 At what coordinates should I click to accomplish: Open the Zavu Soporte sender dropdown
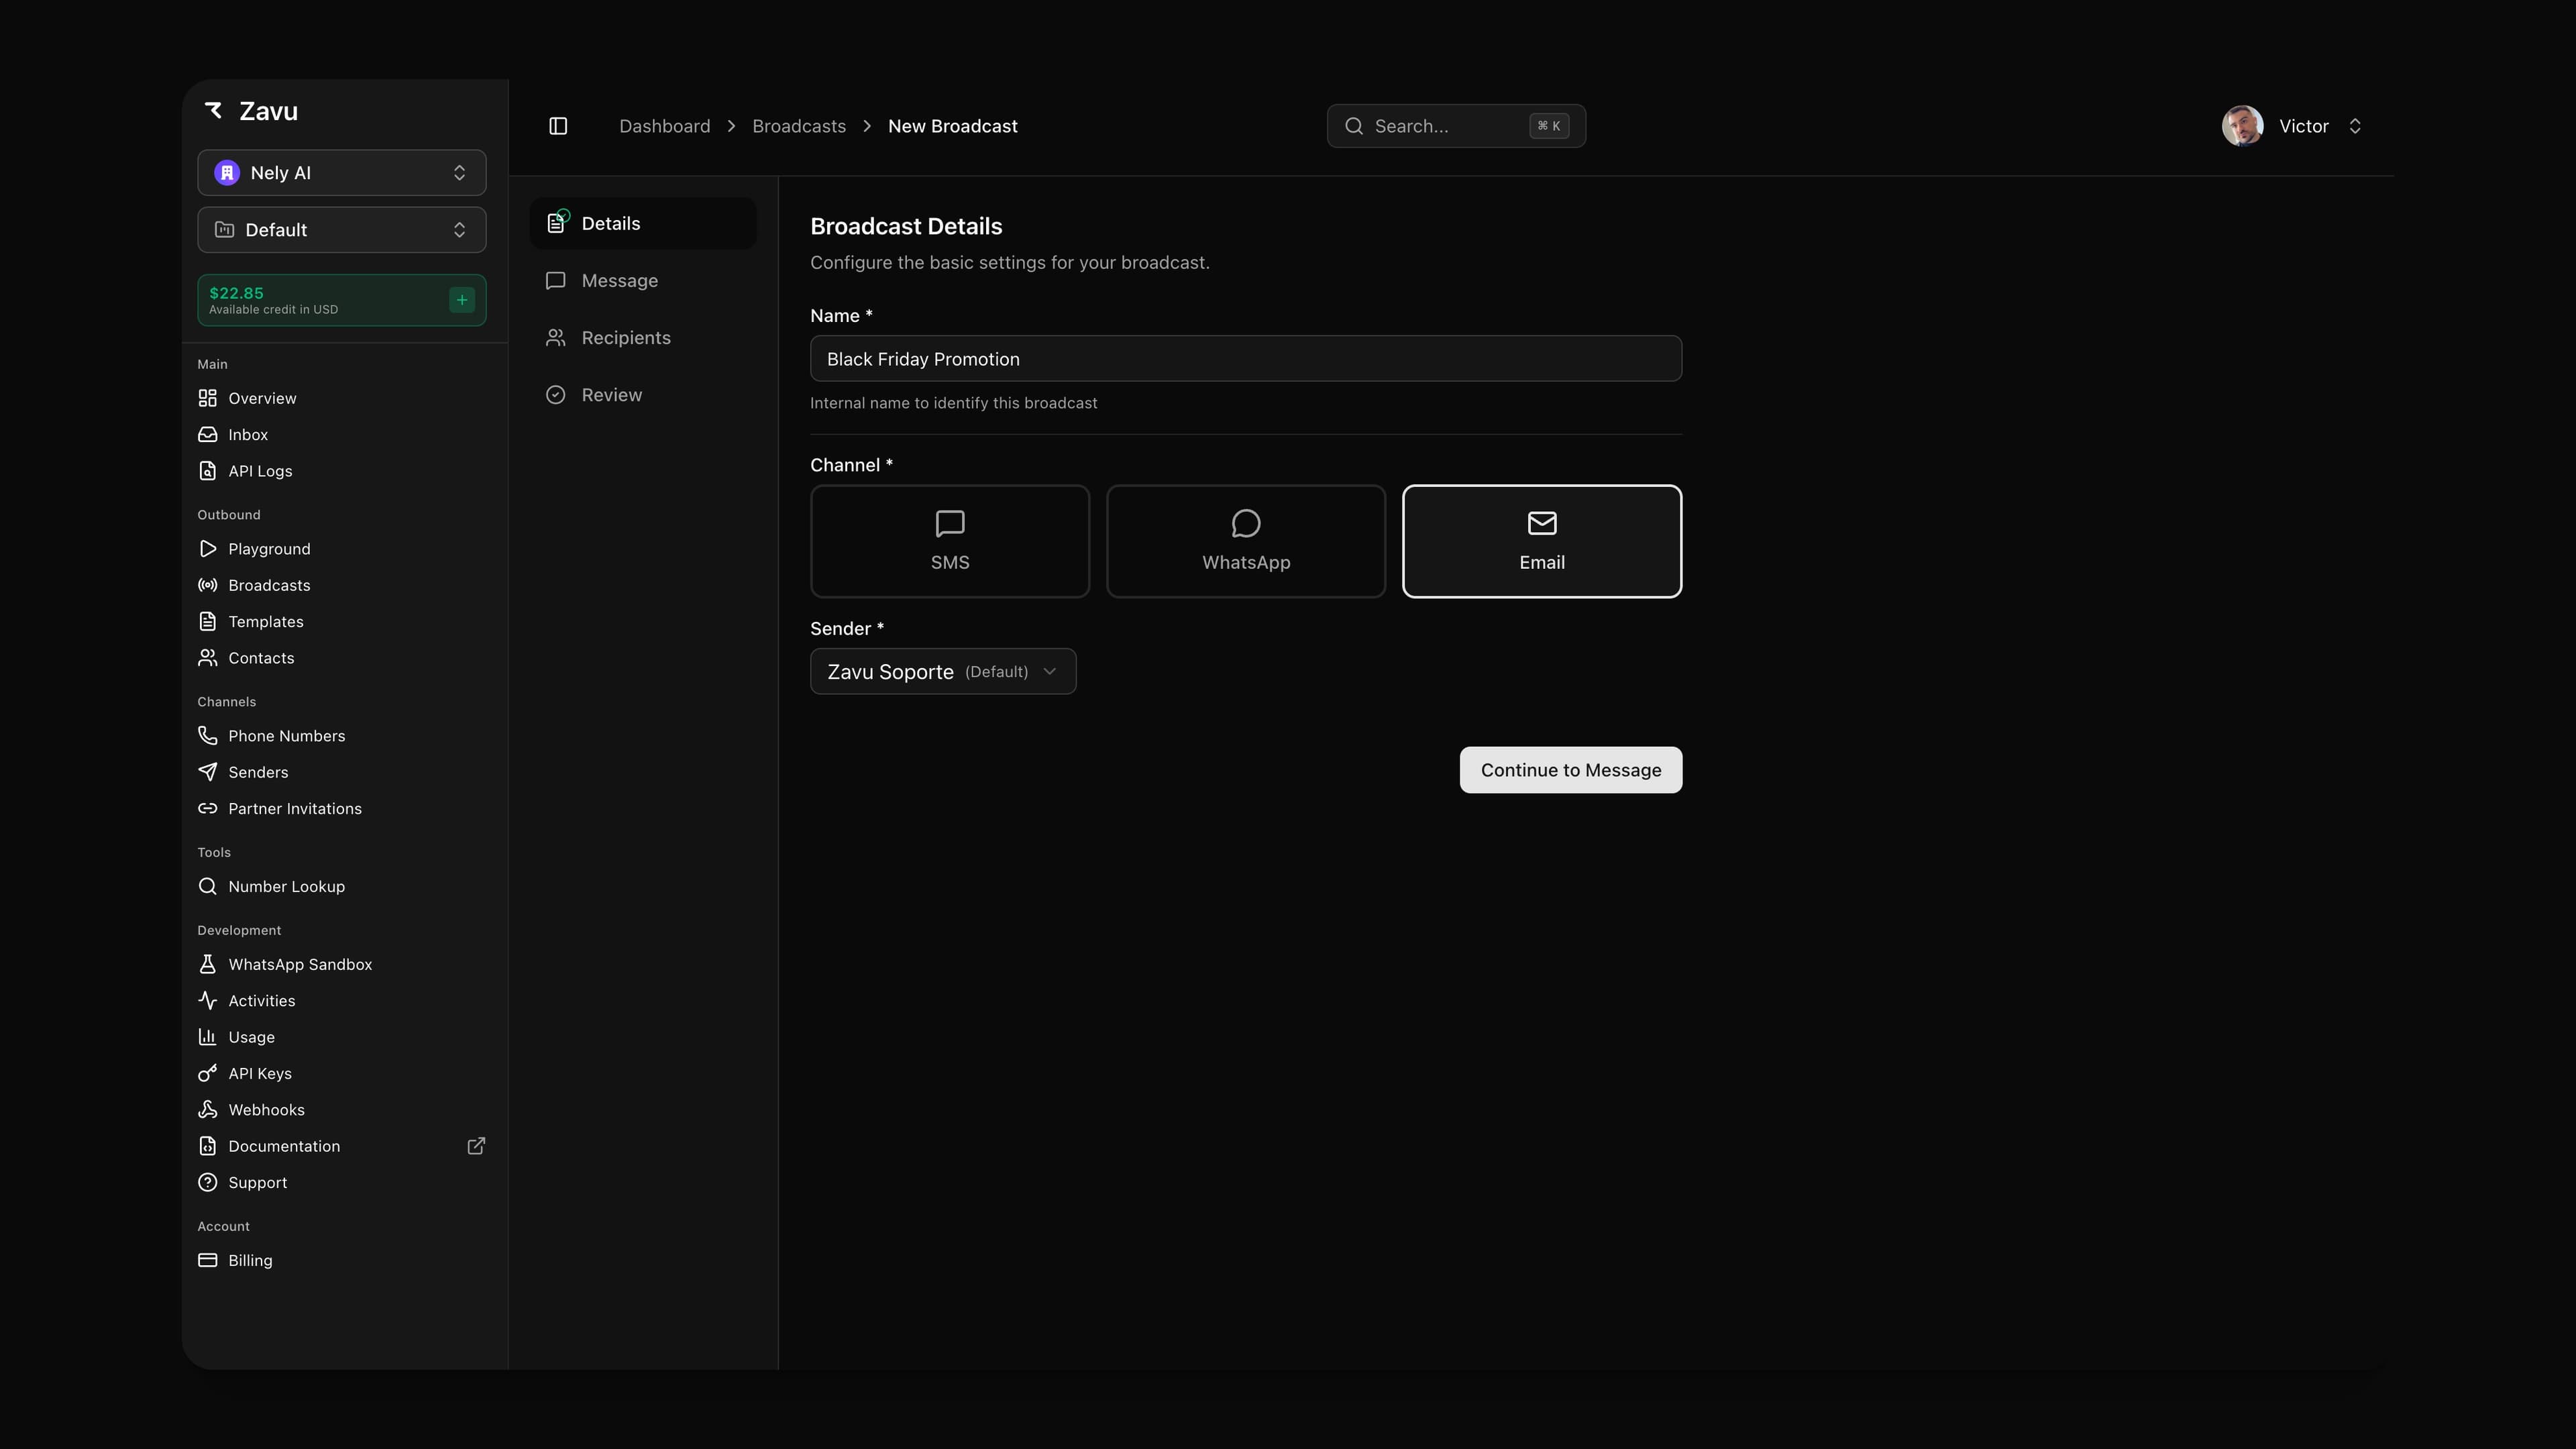[x=942, y=671]
